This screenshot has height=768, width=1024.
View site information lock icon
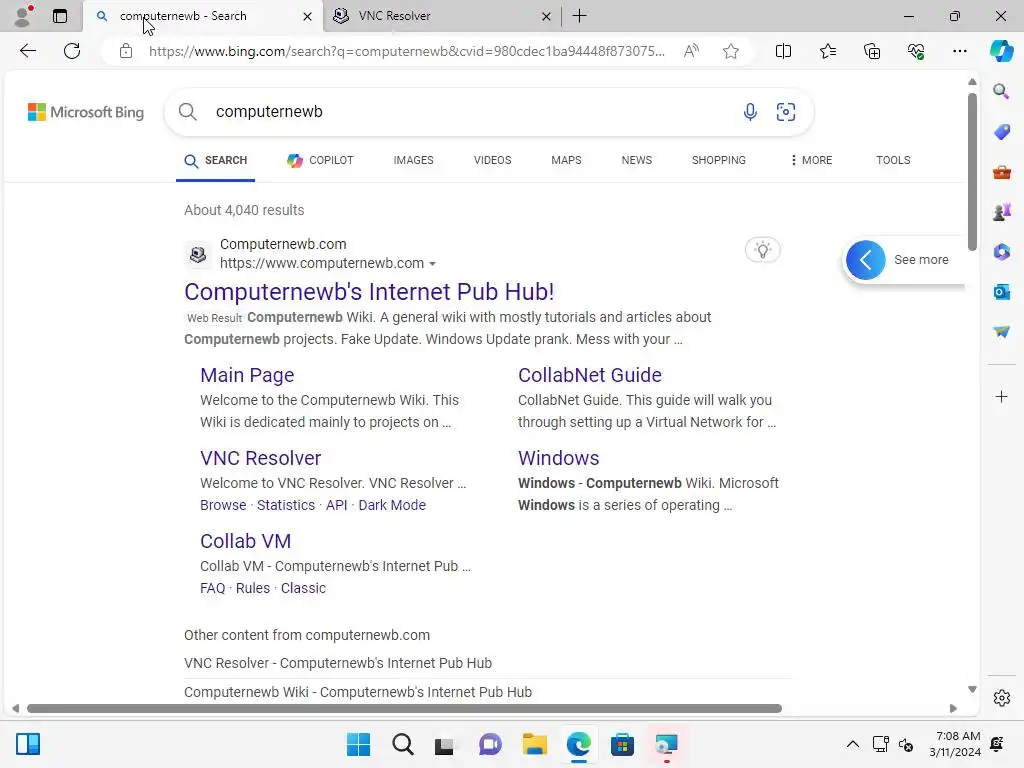coord(126,51)
